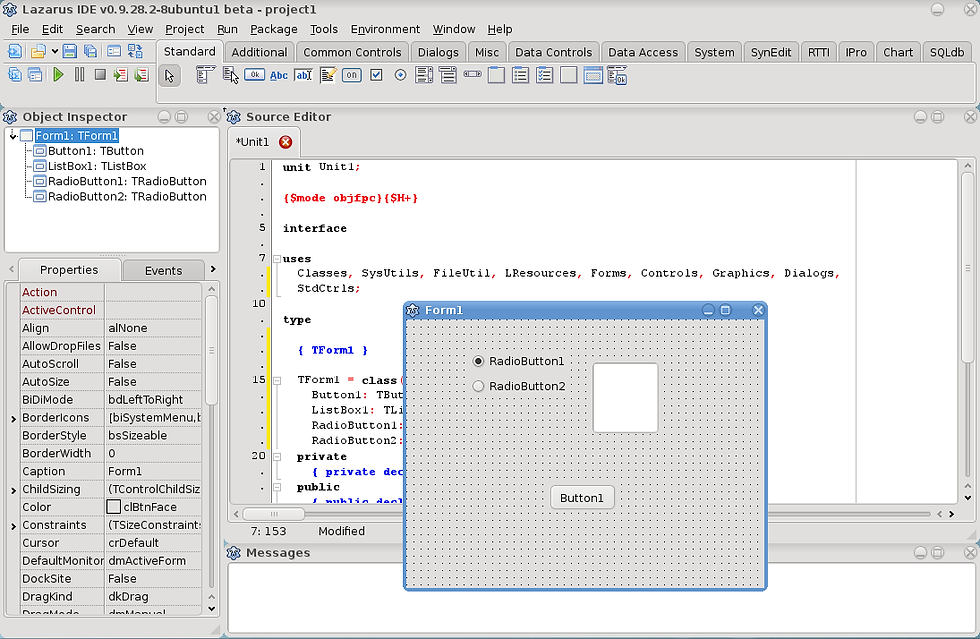Select the list box on Form1 designer
Screen dimensions: 980x639
625,398
